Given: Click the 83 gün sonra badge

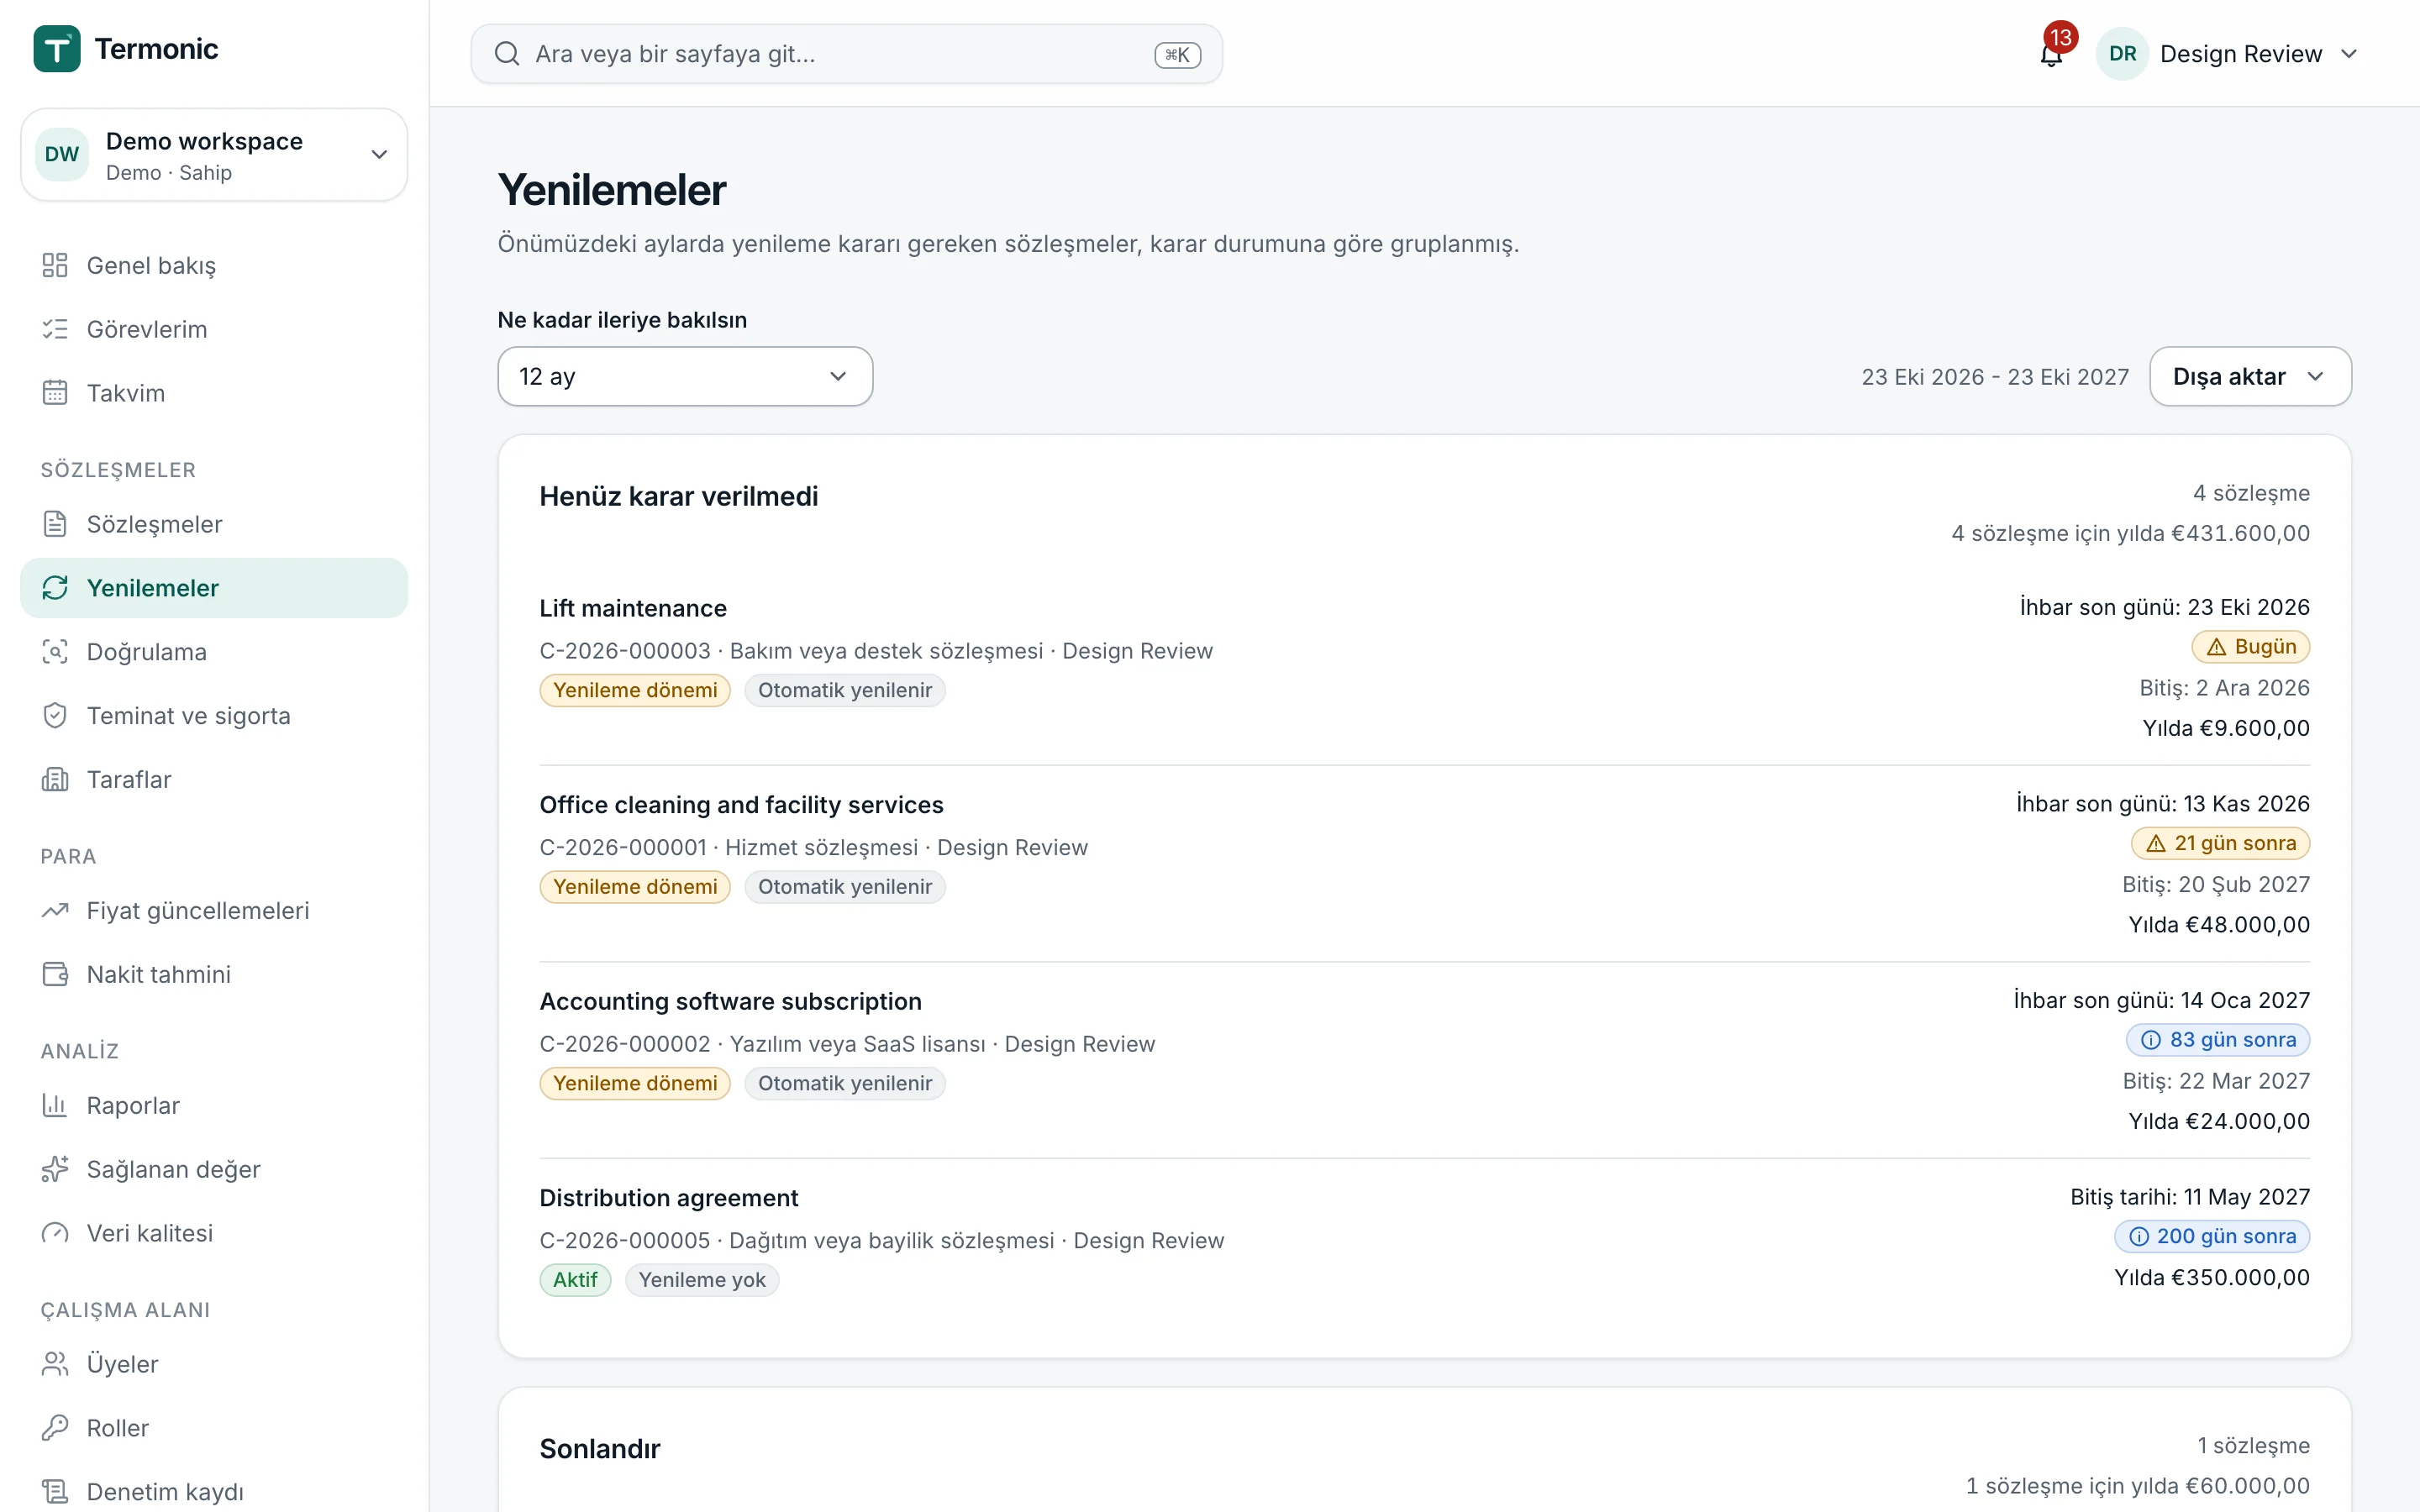Looking at the screenshot, I should tap(2217, 1040).
